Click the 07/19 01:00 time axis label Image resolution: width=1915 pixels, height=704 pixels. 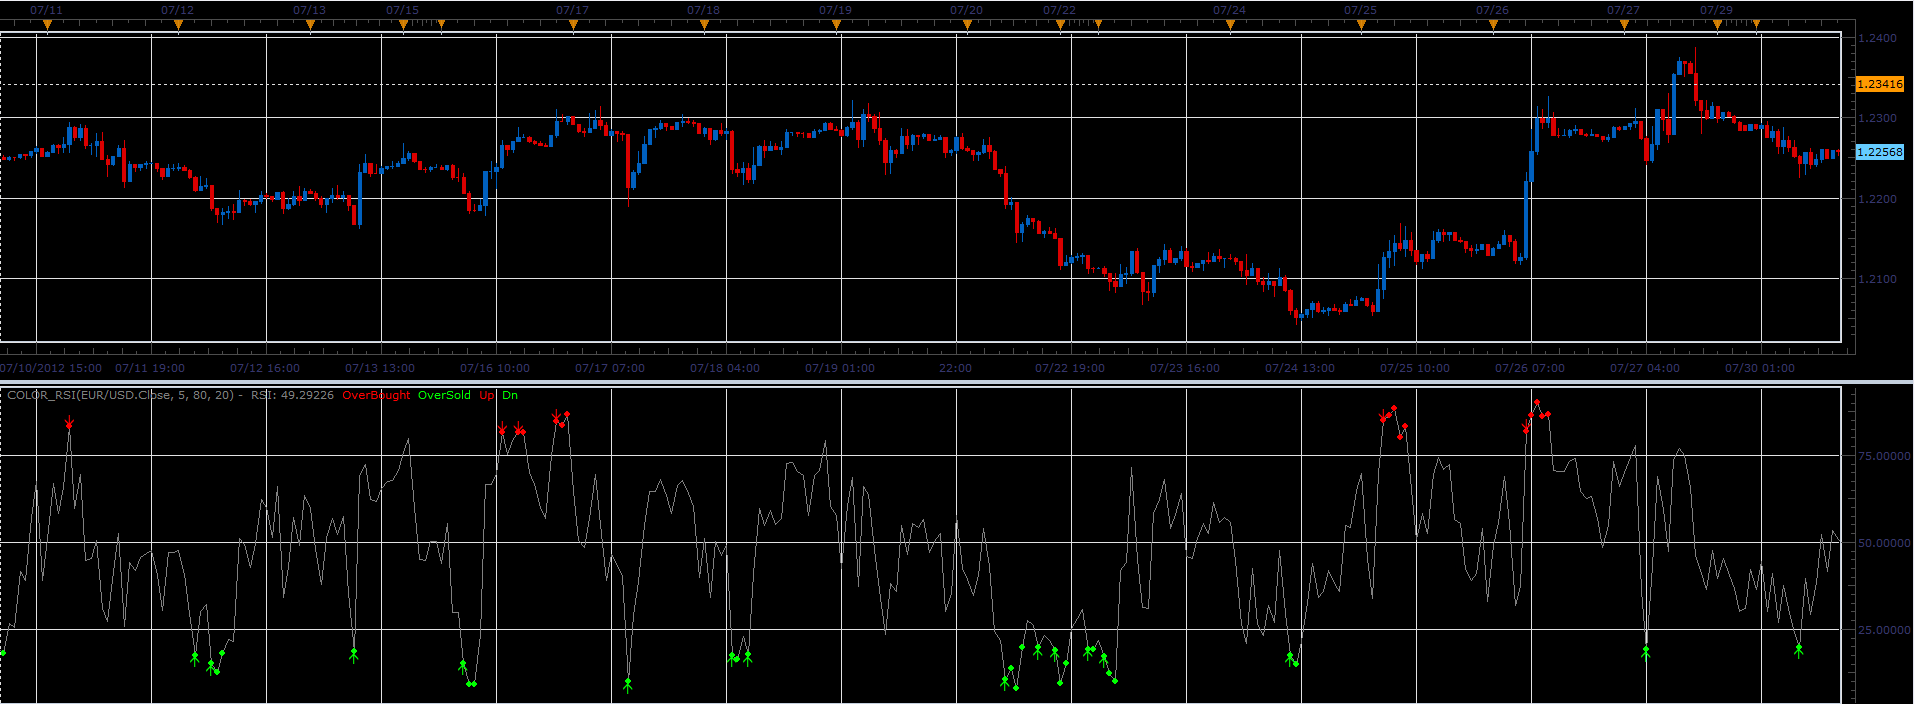pos(840,368)
